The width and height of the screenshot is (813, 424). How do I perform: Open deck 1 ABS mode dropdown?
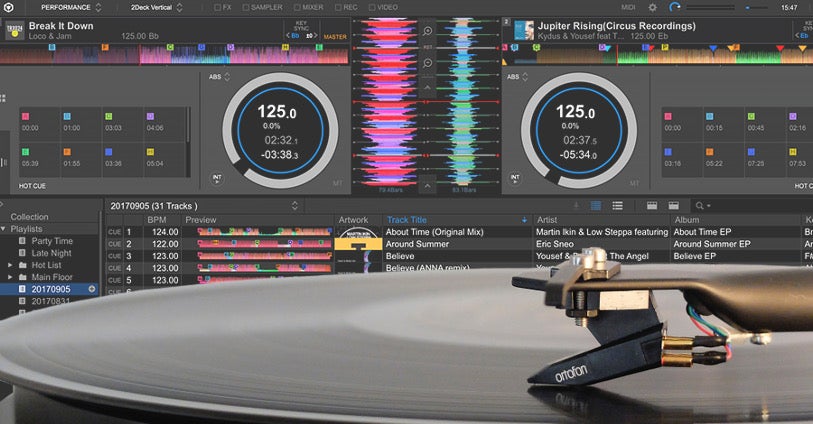tap(219, 77)
